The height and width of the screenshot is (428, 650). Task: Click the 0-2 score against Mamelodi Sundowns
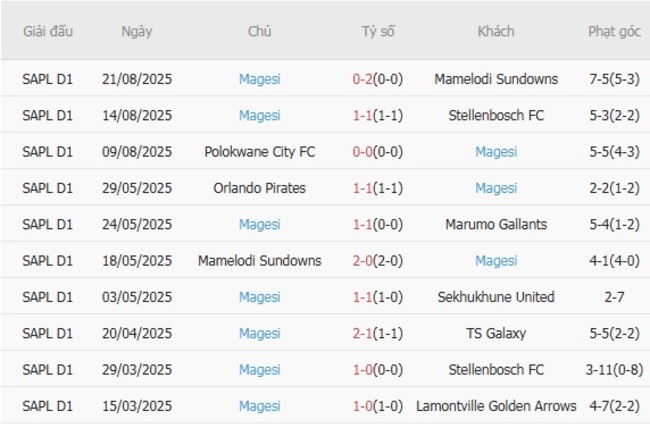click(x=364, y=79)
